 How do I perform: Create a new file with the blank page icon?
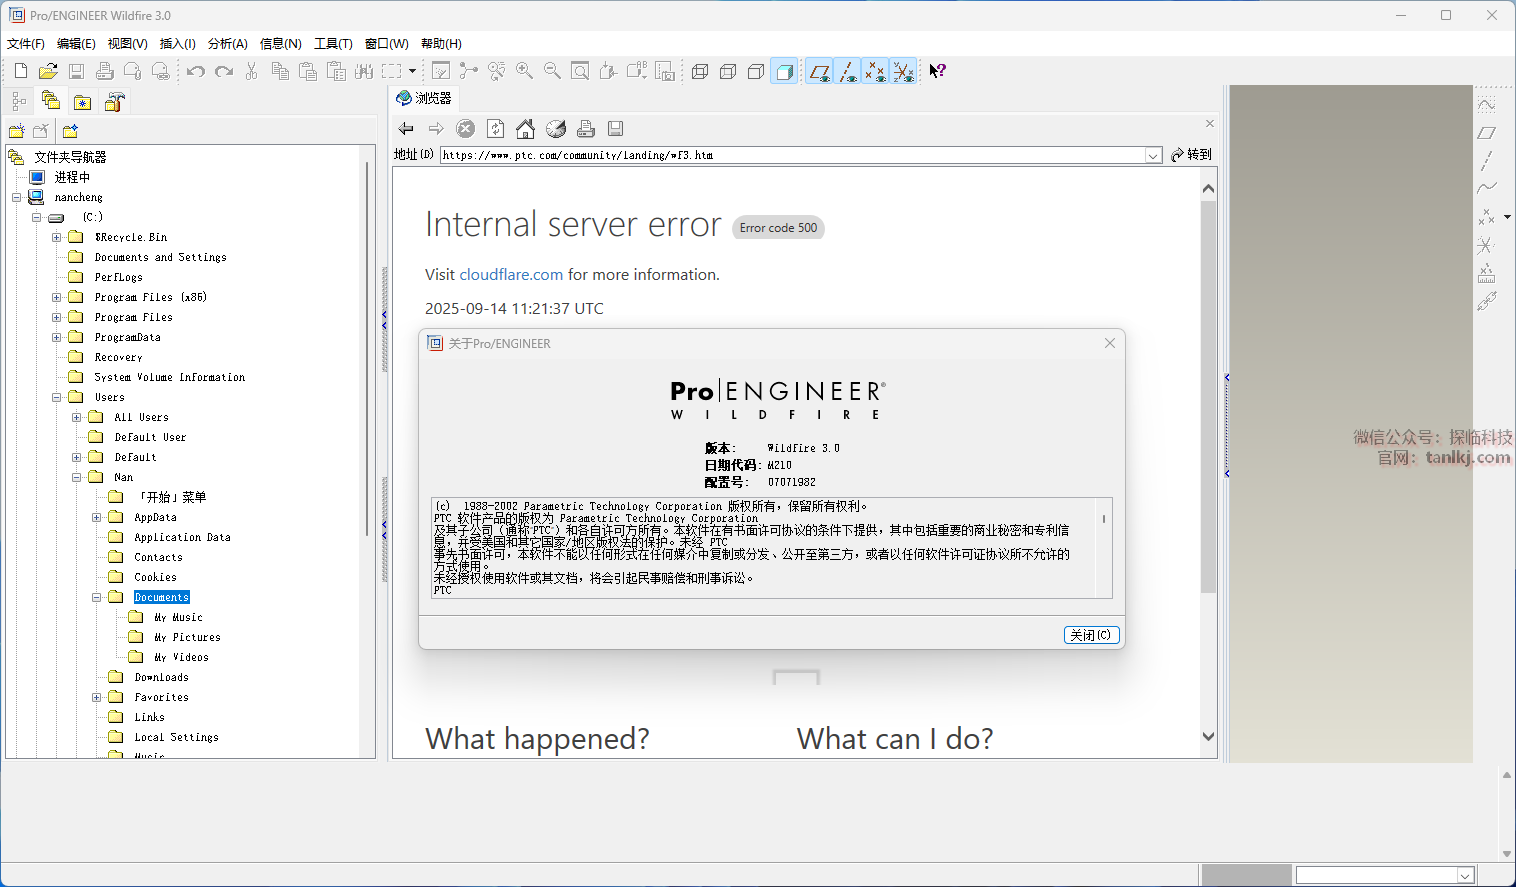tap(21, 71)
